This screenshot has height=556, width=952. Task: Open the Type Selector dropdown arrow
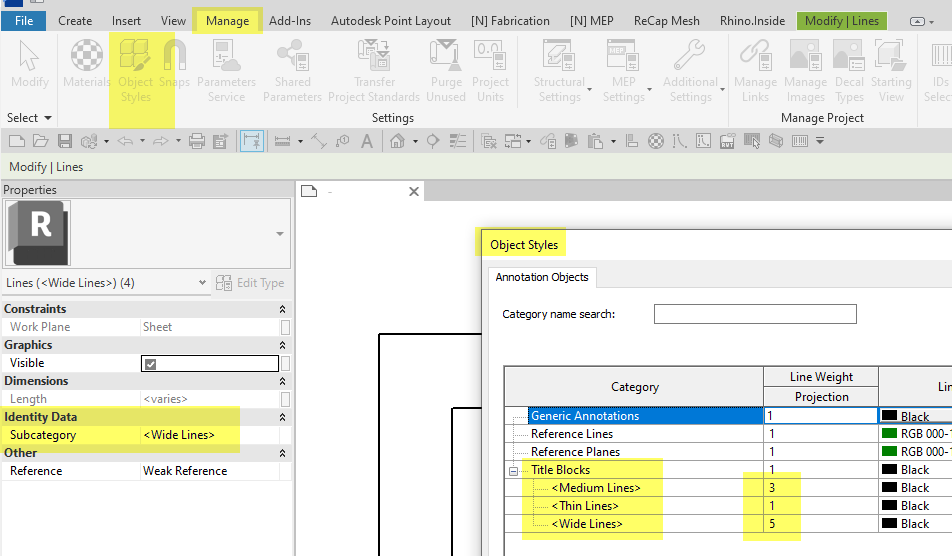[x=280, y=234]
